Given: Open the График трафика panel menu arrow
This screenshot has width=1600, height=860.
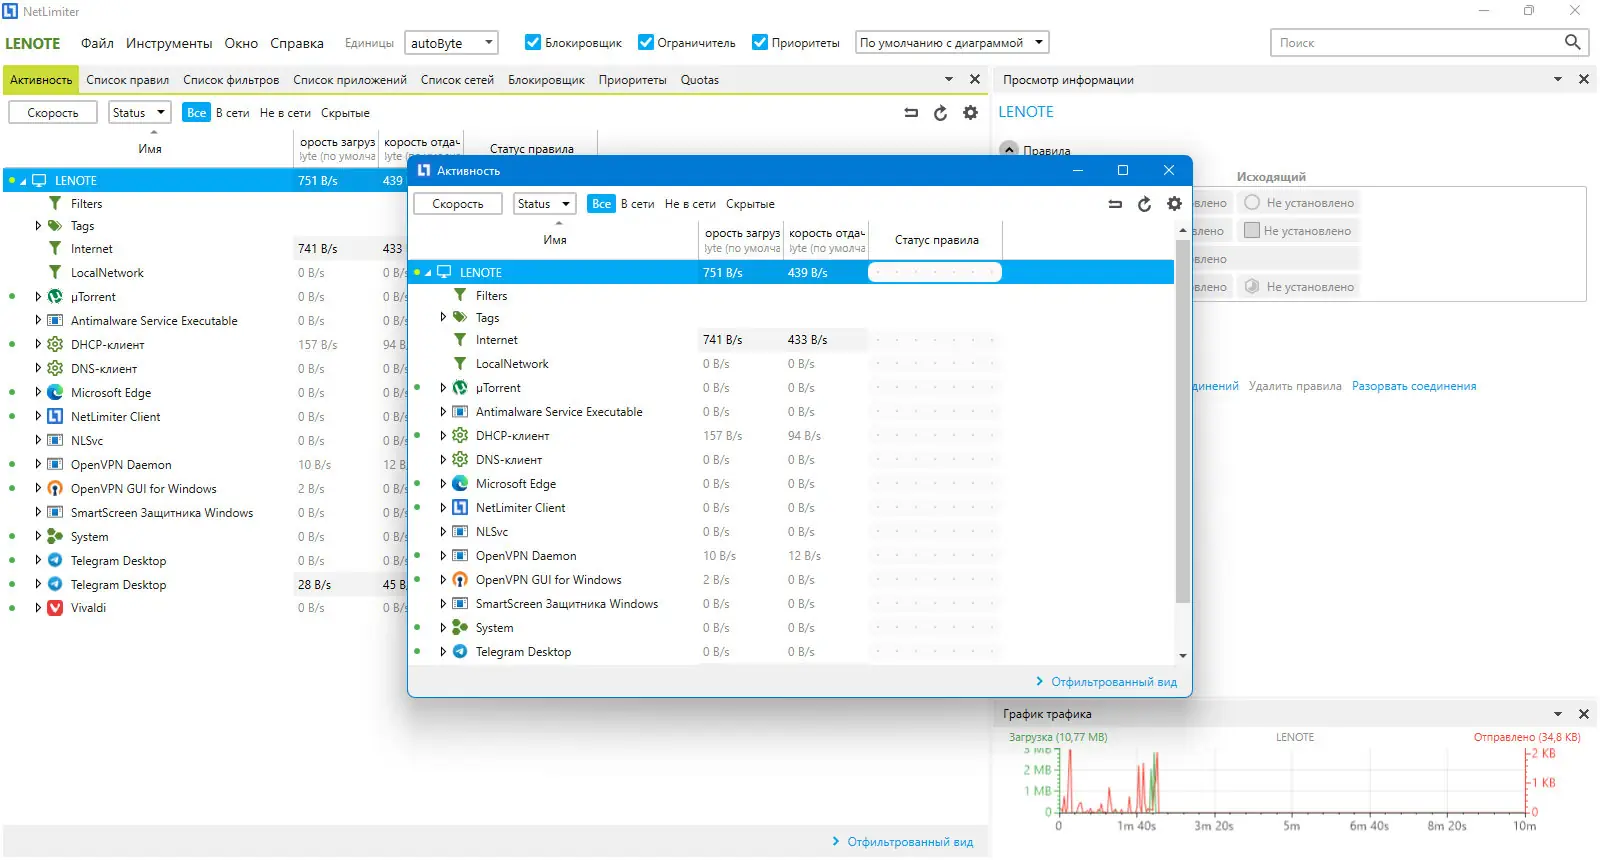Looking at the screenshot, I should [x=1558, y=714].
